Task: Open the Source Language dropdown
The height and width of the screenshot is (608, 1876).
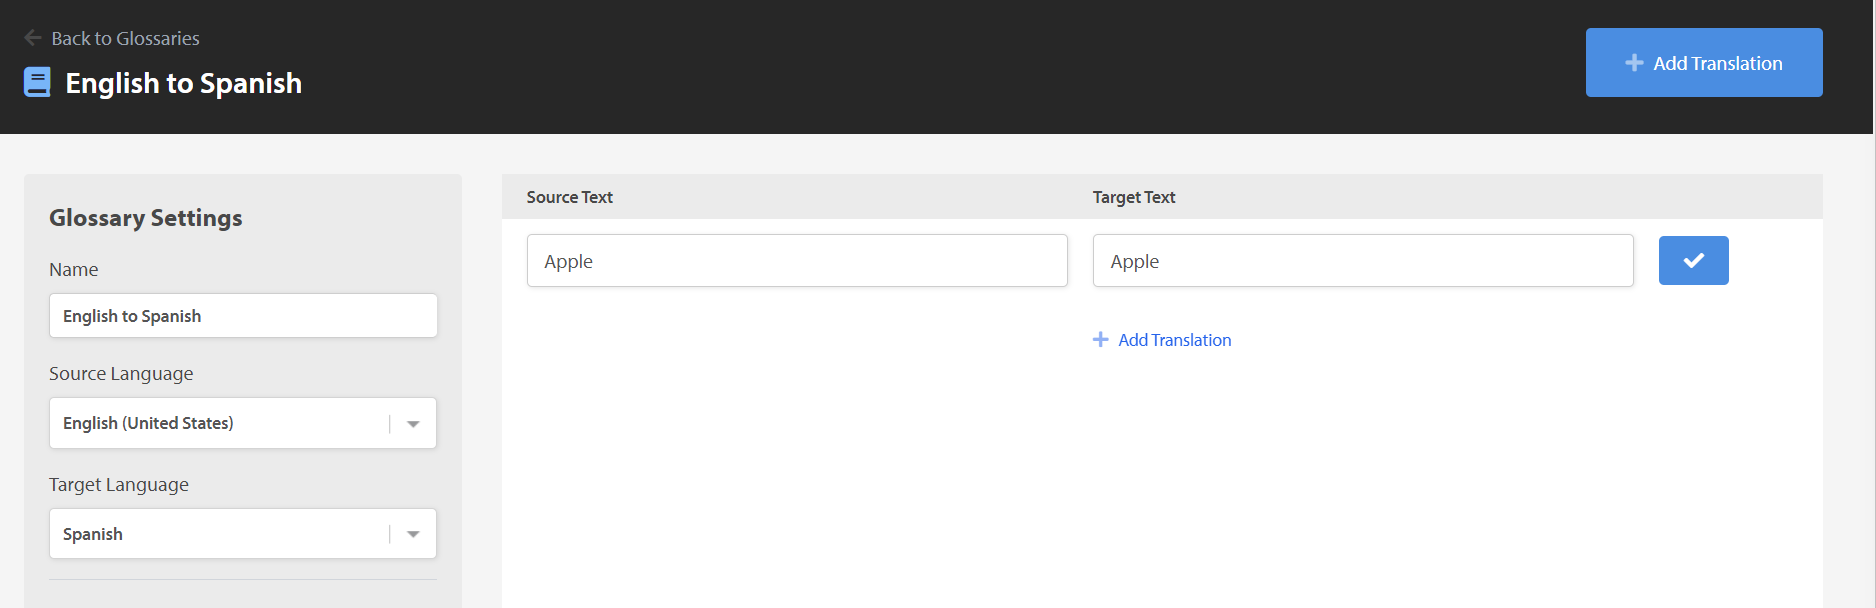Action: tap(243, 423)
